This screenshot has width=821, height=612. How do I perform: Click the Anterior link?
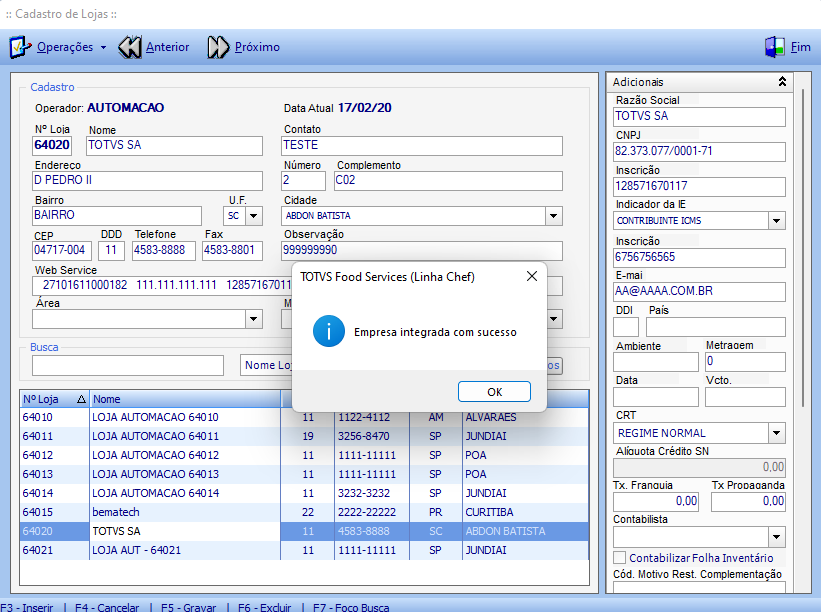point(168,47)
